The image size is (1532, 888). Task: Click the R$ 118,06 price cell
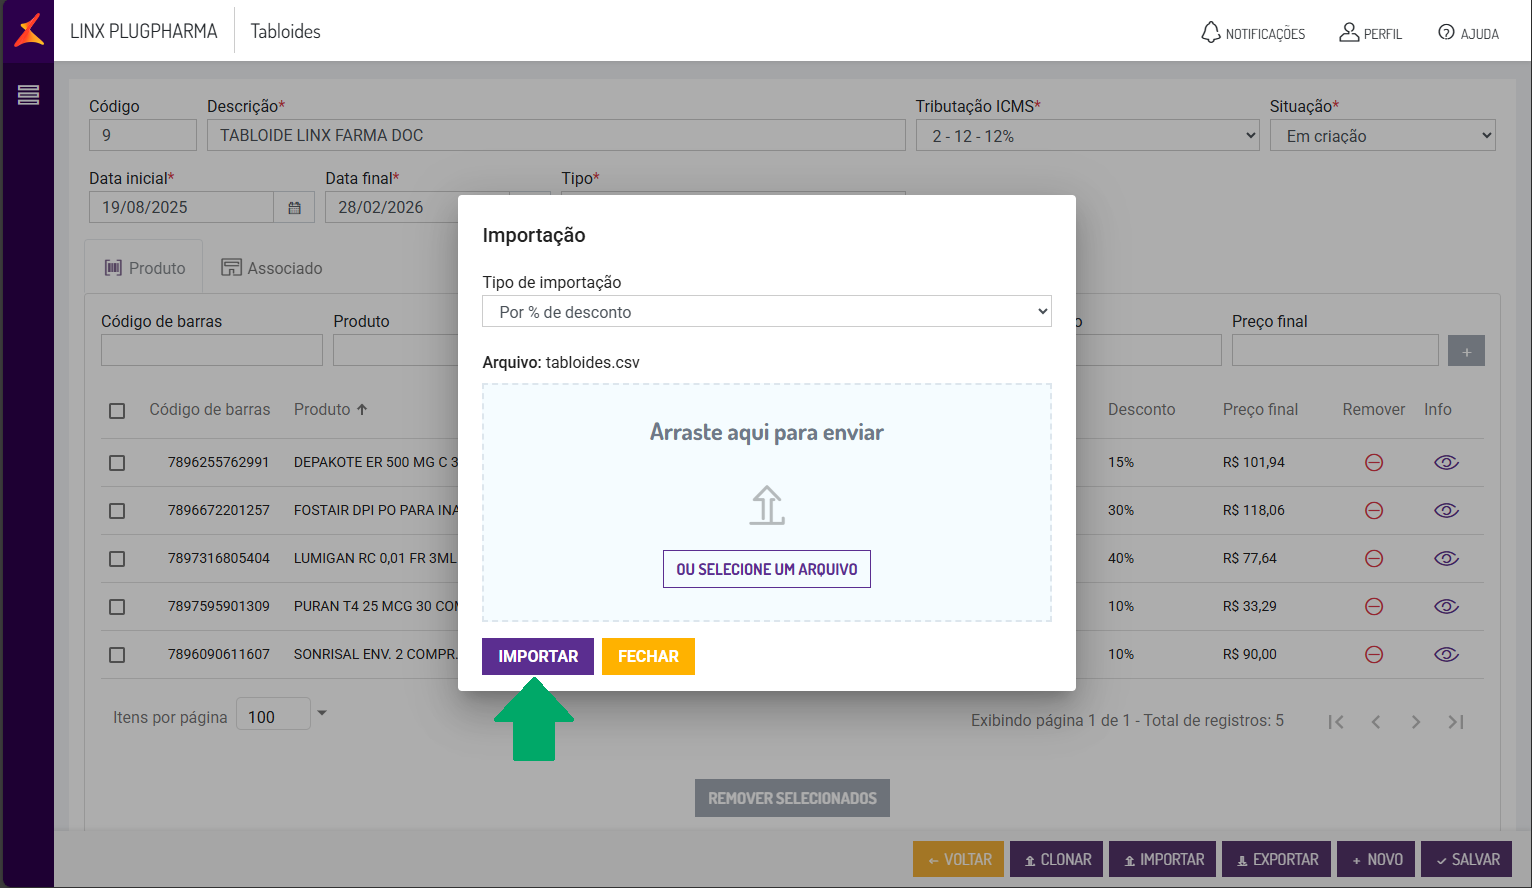coord(1254,510)
